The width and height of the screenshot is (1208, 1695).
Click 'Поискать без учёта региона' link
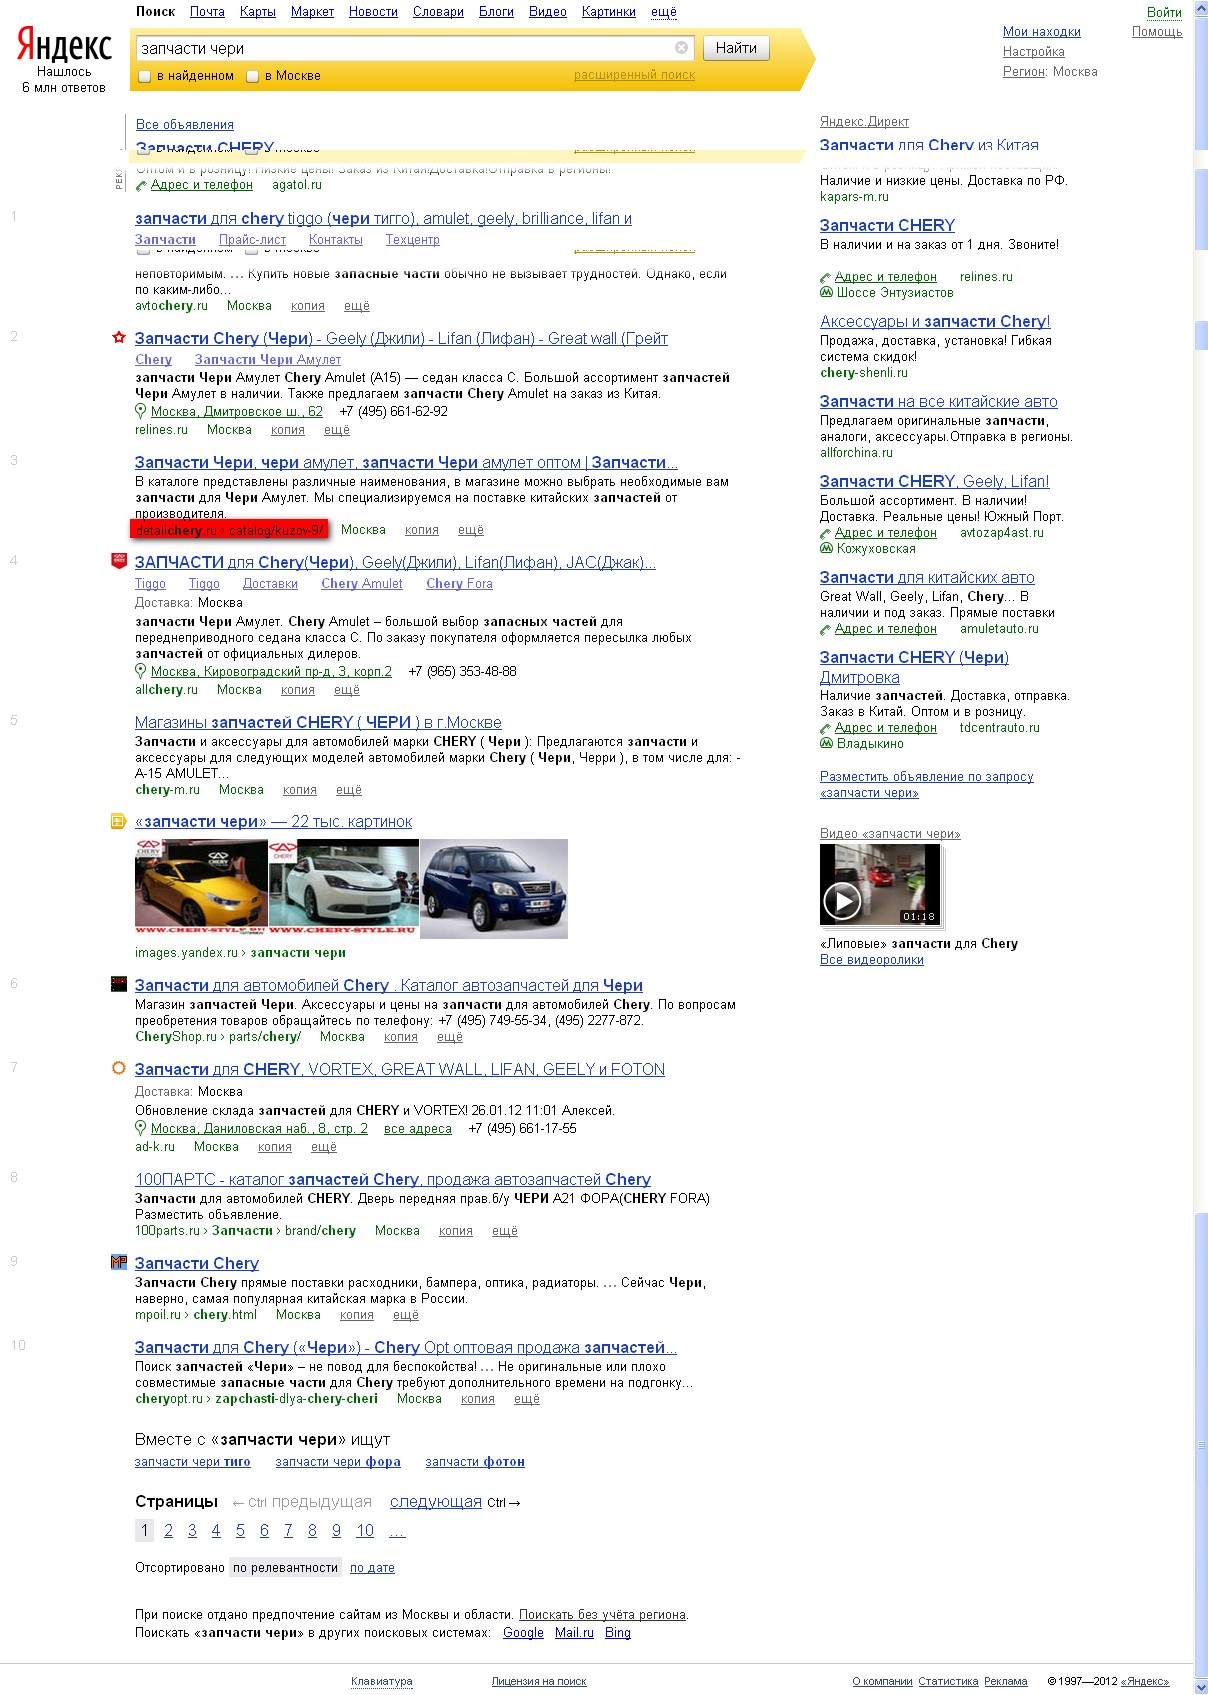(x=602, y=1615)
